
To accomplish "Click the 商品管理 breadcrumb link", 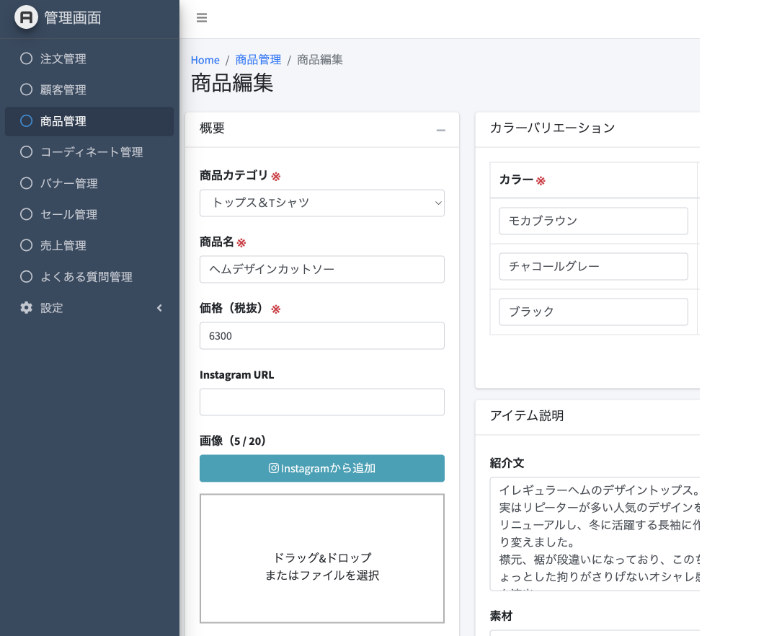I will 258,60.
